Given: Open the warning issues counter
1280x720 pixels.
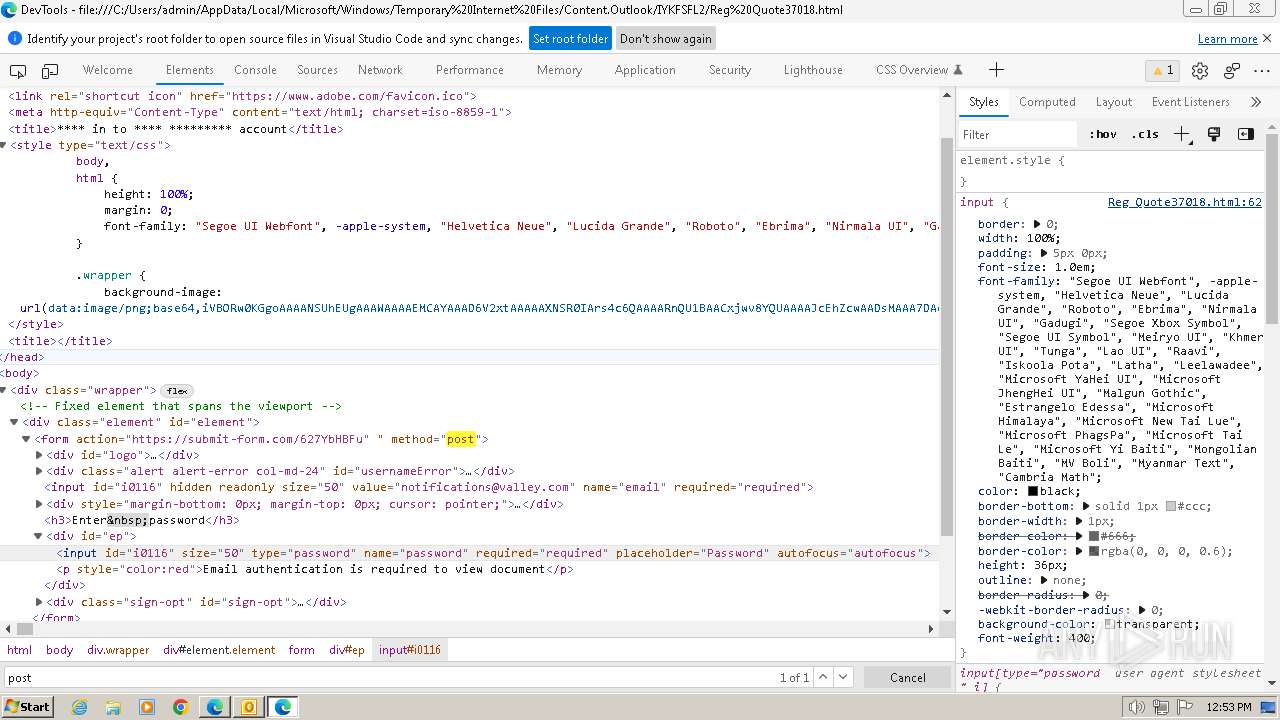Looking at the screenshot, I should (1162, 70).
